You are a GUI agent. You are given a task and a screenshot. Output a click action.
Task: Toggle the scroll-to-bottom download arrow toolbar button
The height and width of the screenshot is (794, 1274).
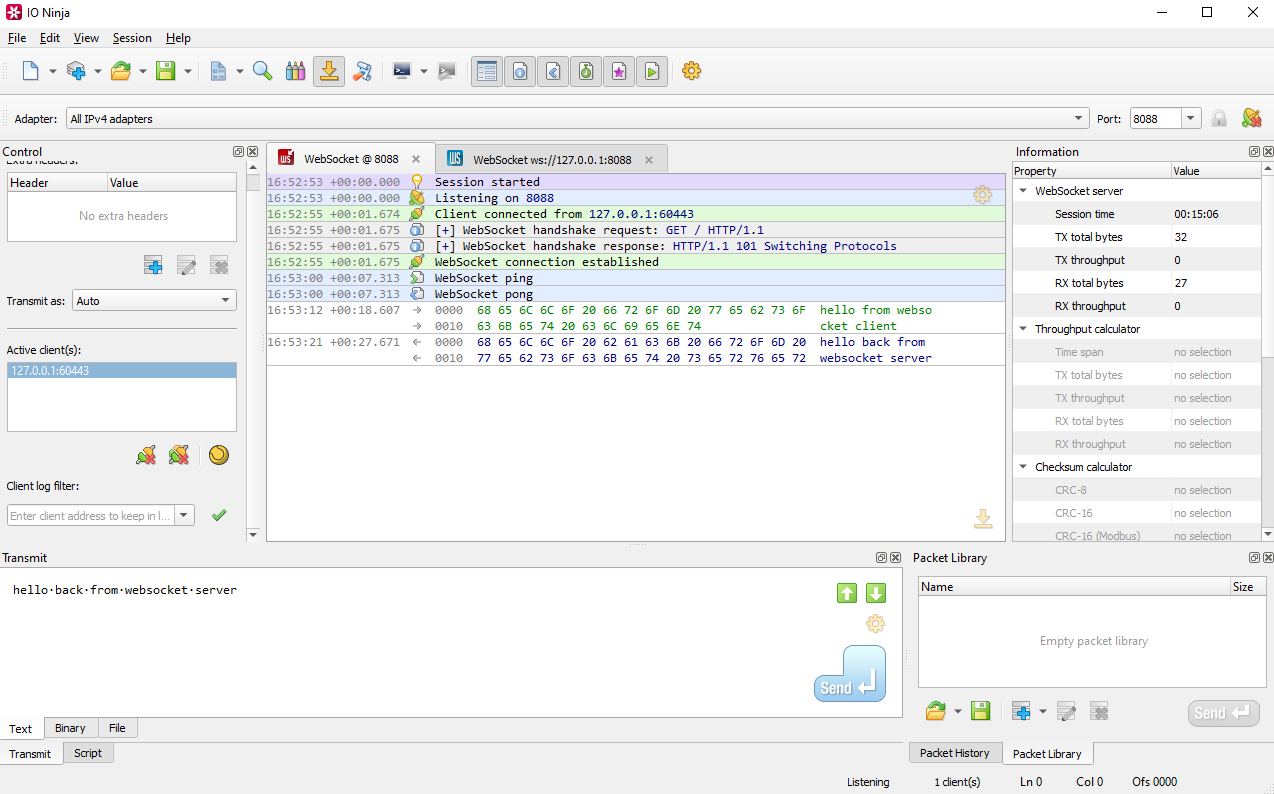(329, 71)
